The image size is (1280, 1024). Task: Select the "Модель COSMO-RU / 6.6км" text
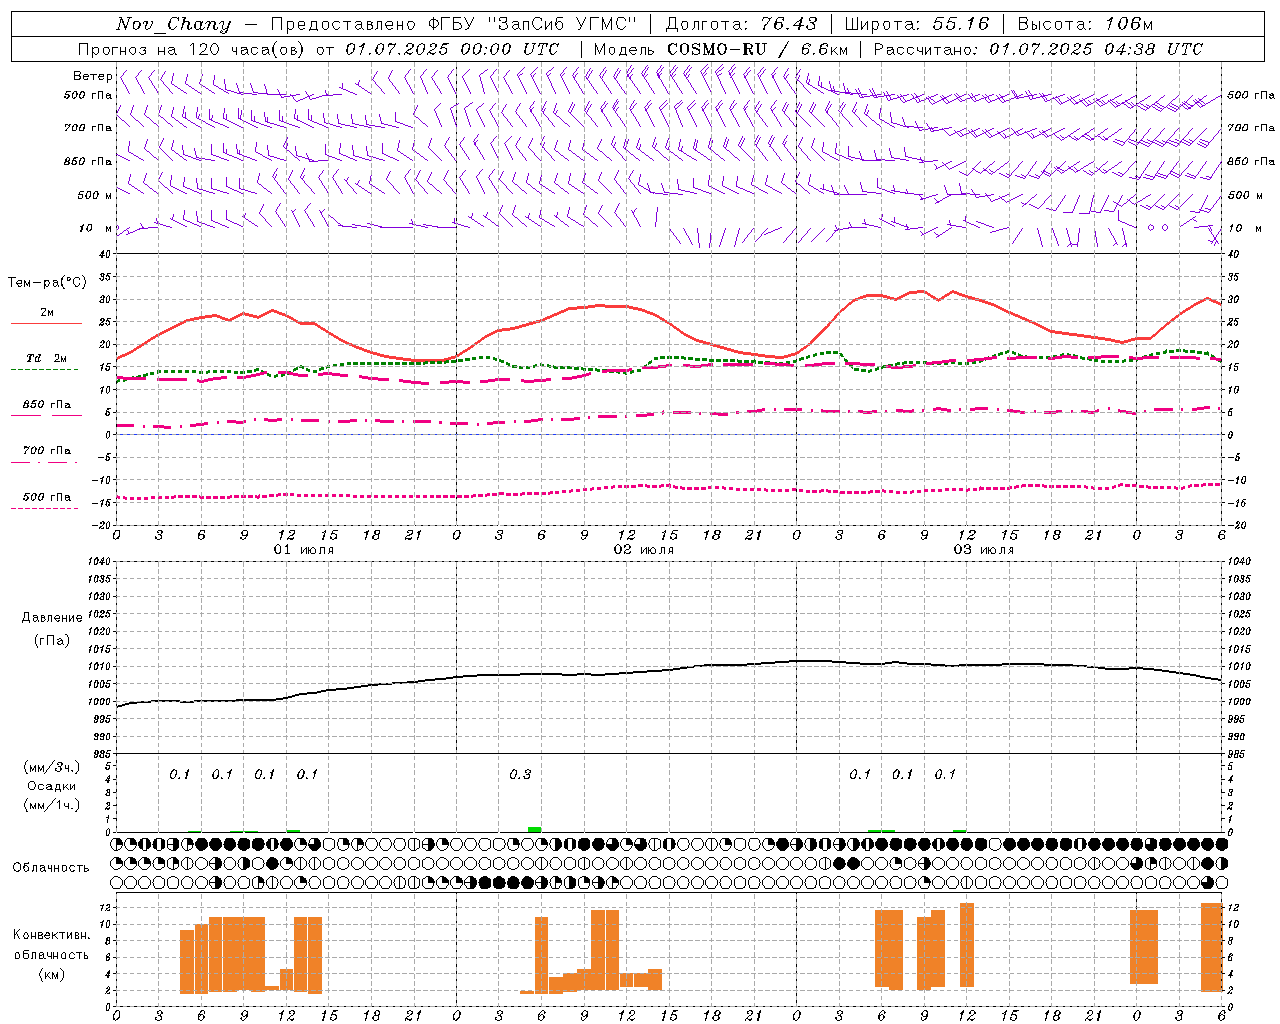click(720, 49)
